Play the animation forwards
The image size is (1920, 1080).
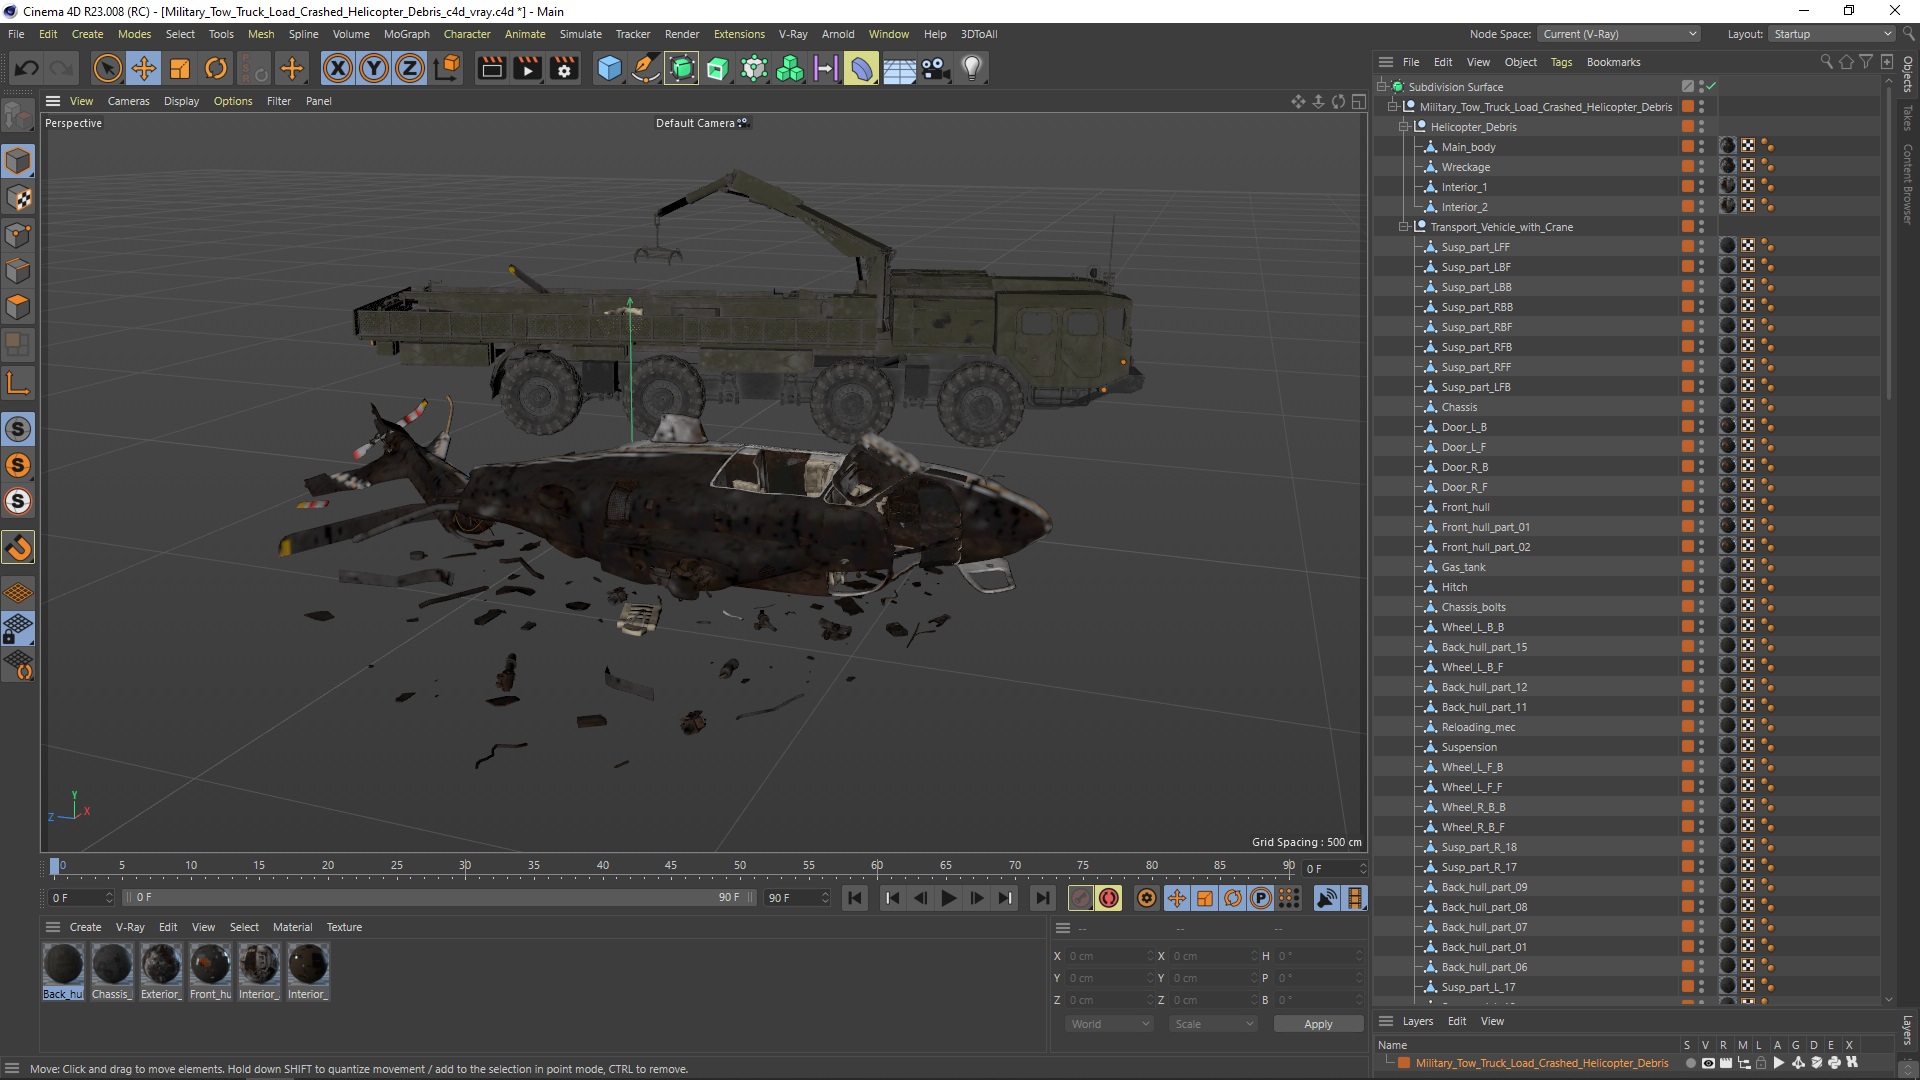pos(948,898)
